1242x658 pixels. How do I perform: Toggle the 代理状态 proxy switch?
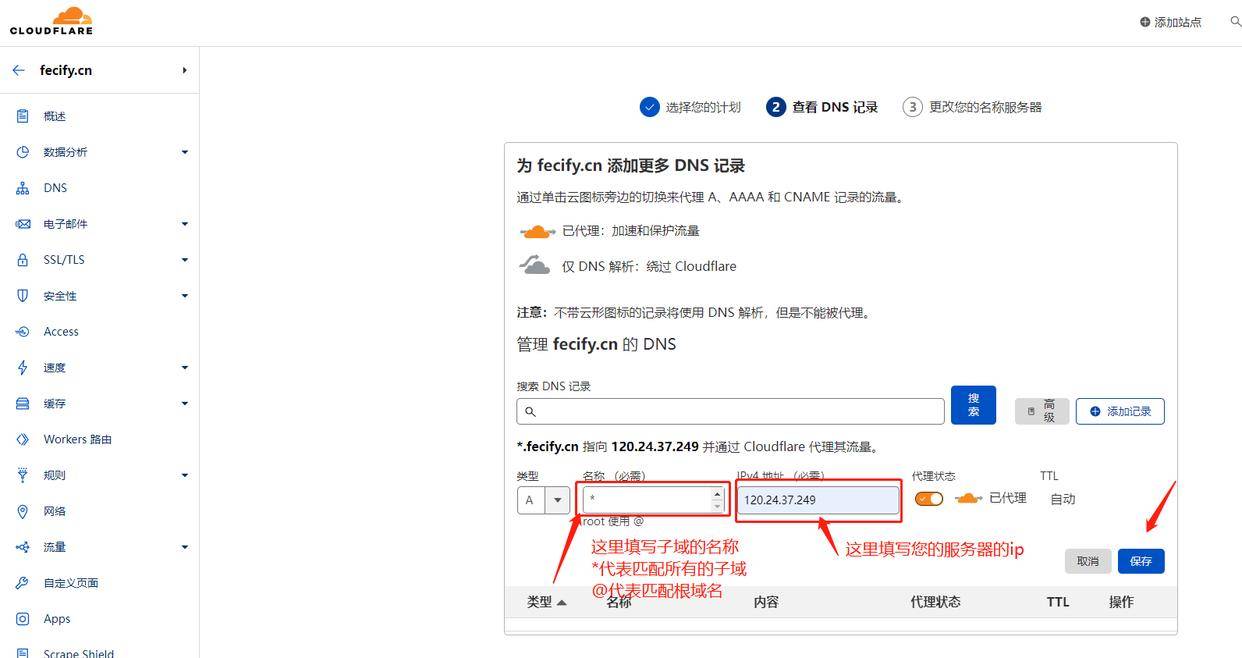(x=929, y=498)
